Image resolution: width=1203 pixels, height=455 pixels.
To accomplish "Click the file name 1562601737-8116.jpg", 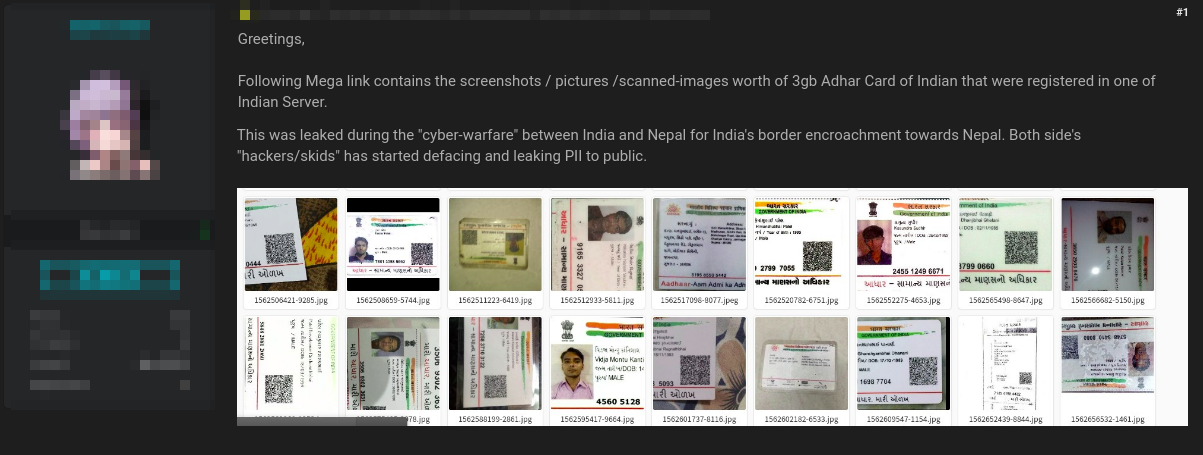I will [699, 419].
